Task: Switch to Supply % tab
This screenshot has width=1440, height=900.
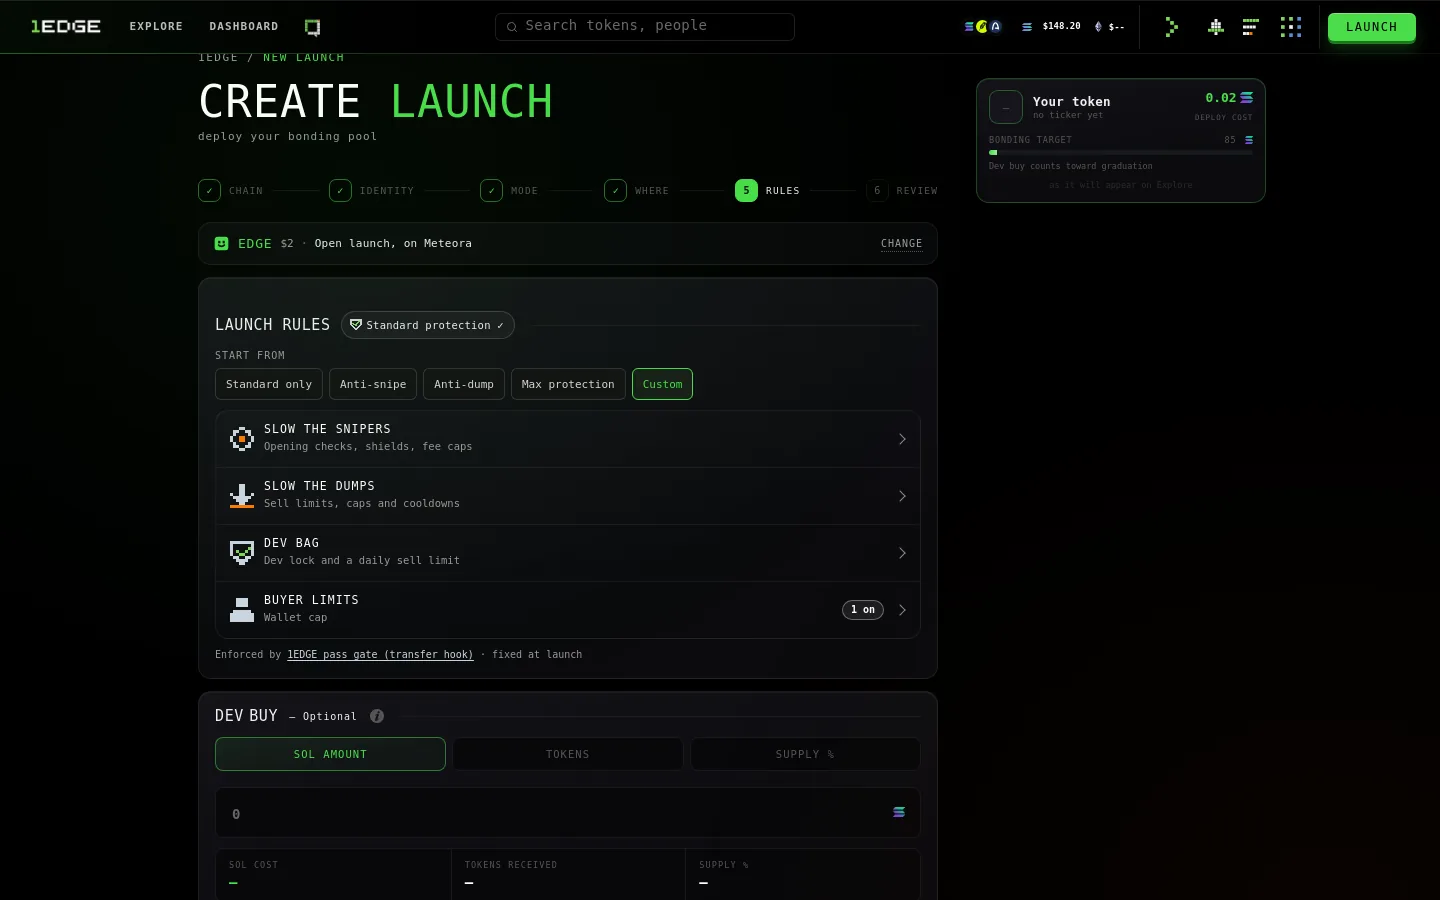Action: coord(805,754)
